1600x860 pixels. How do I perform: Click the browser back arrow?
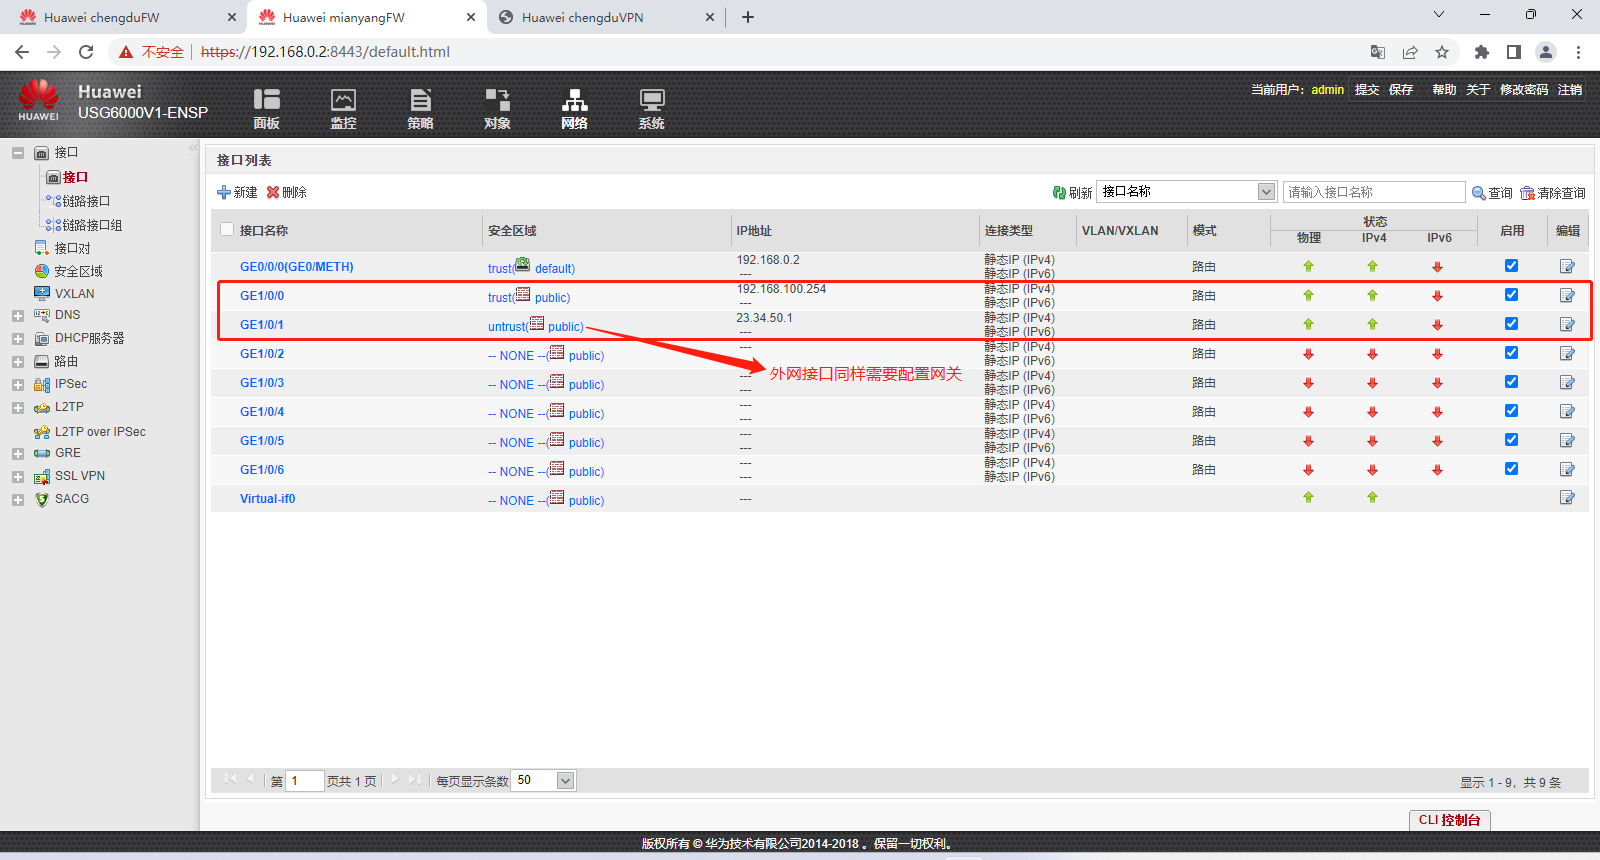(22, 52)
